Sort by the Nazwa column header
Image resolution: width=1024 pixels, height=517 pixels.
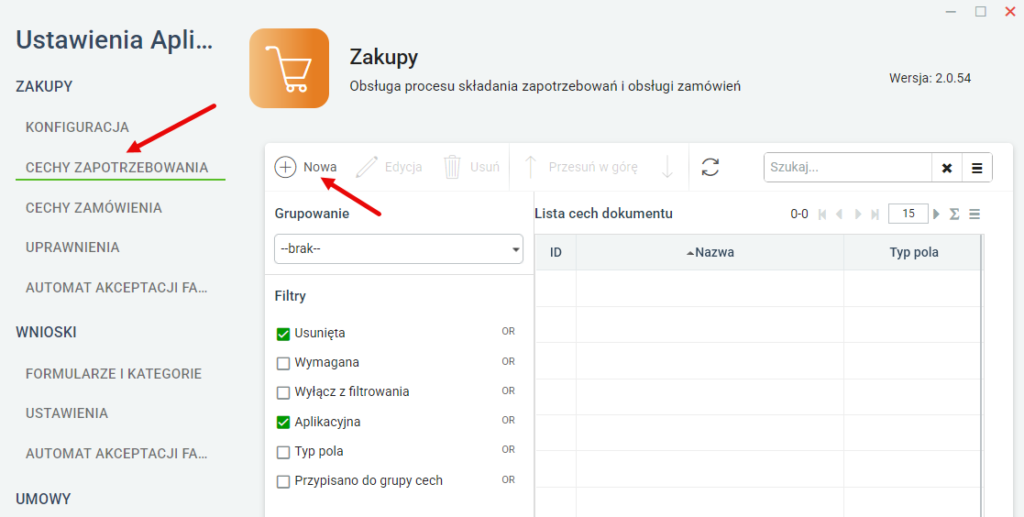coord(710,253)
